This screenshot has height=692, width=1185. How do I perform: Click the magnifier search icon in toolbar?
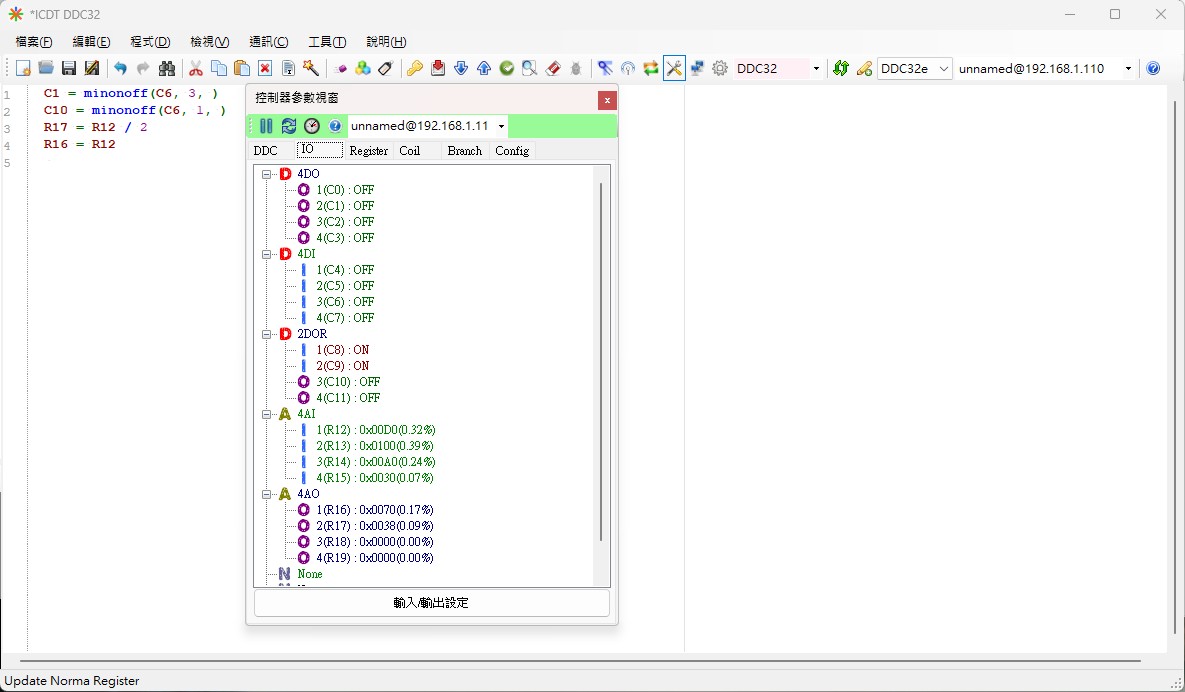point(530,68)
